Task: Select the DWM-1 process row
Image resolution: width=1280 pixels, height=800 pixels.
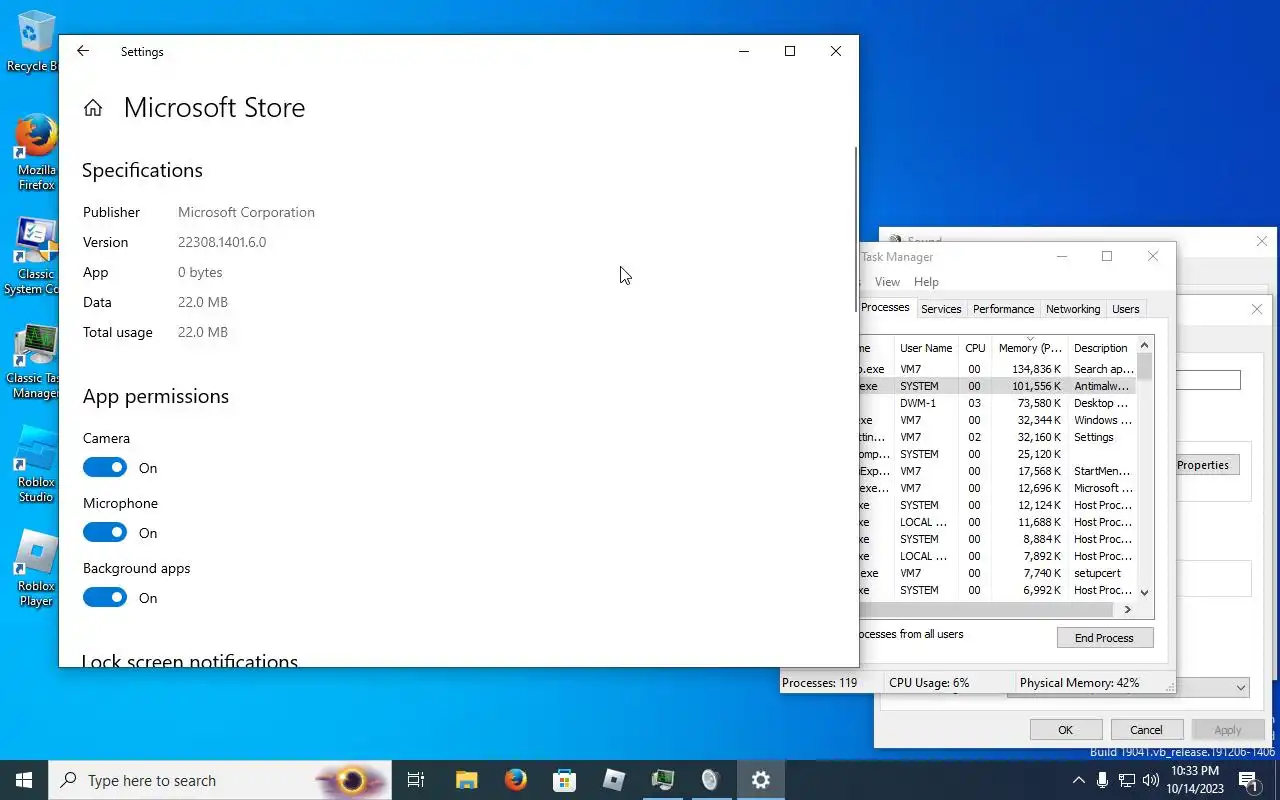Action: pyautogui.click(x=998, y=403)
